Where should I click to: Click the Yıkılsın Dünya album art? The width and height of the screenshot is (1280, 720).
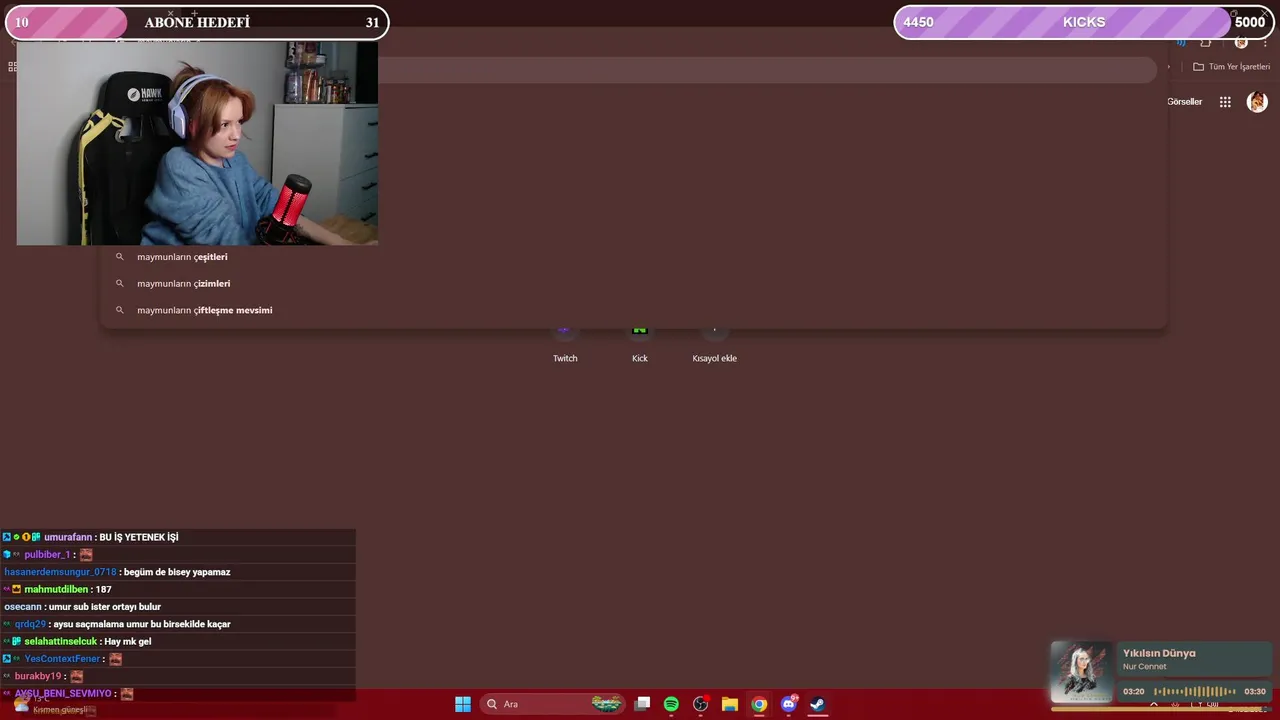tap(1081, 672)
